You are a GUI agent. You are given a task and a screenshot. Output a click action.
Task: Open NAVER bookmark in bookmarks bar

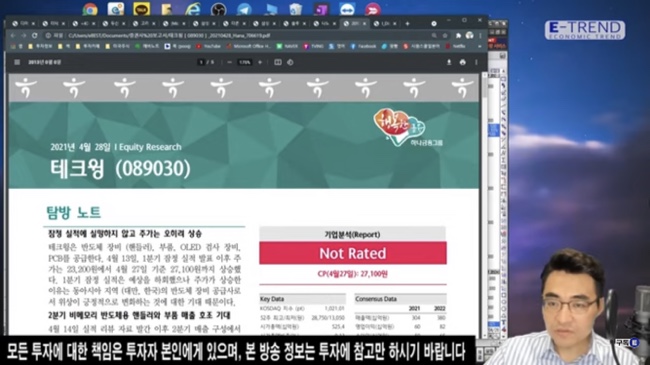[287, 46]
